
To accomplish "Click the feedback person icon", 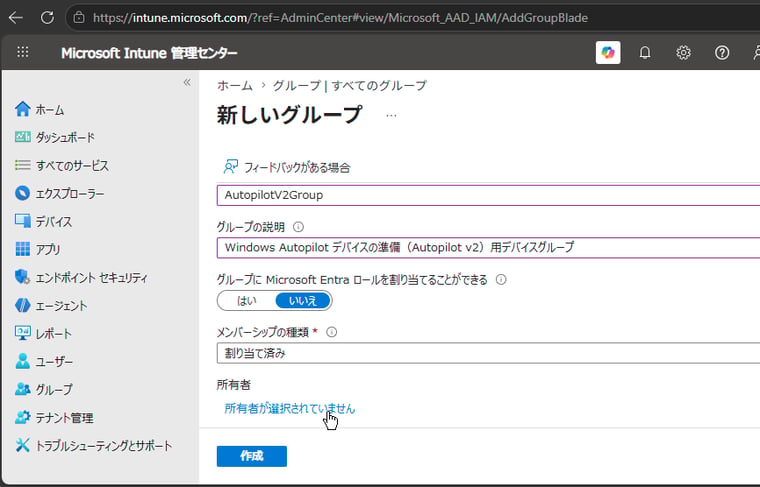I will [230, 167].
